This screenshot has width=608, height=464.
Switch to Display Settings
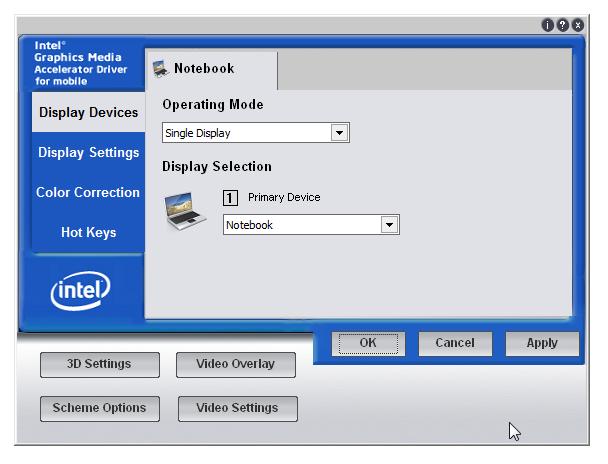click(x=88, y=152)
